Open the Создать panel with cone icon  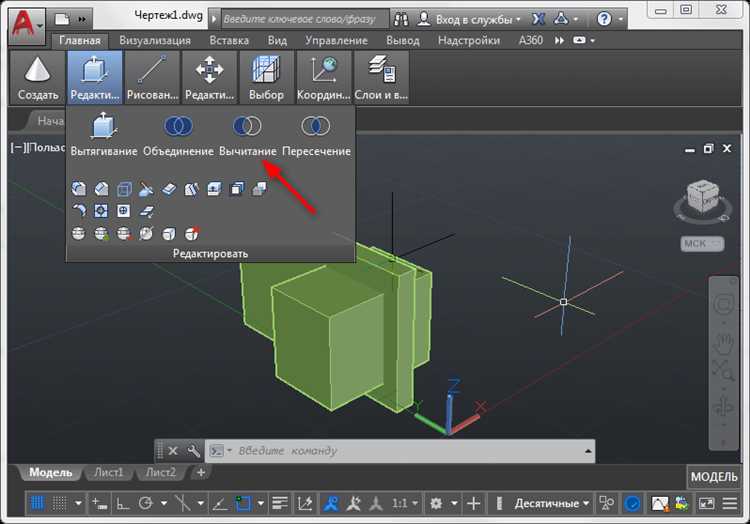[38, 77]
